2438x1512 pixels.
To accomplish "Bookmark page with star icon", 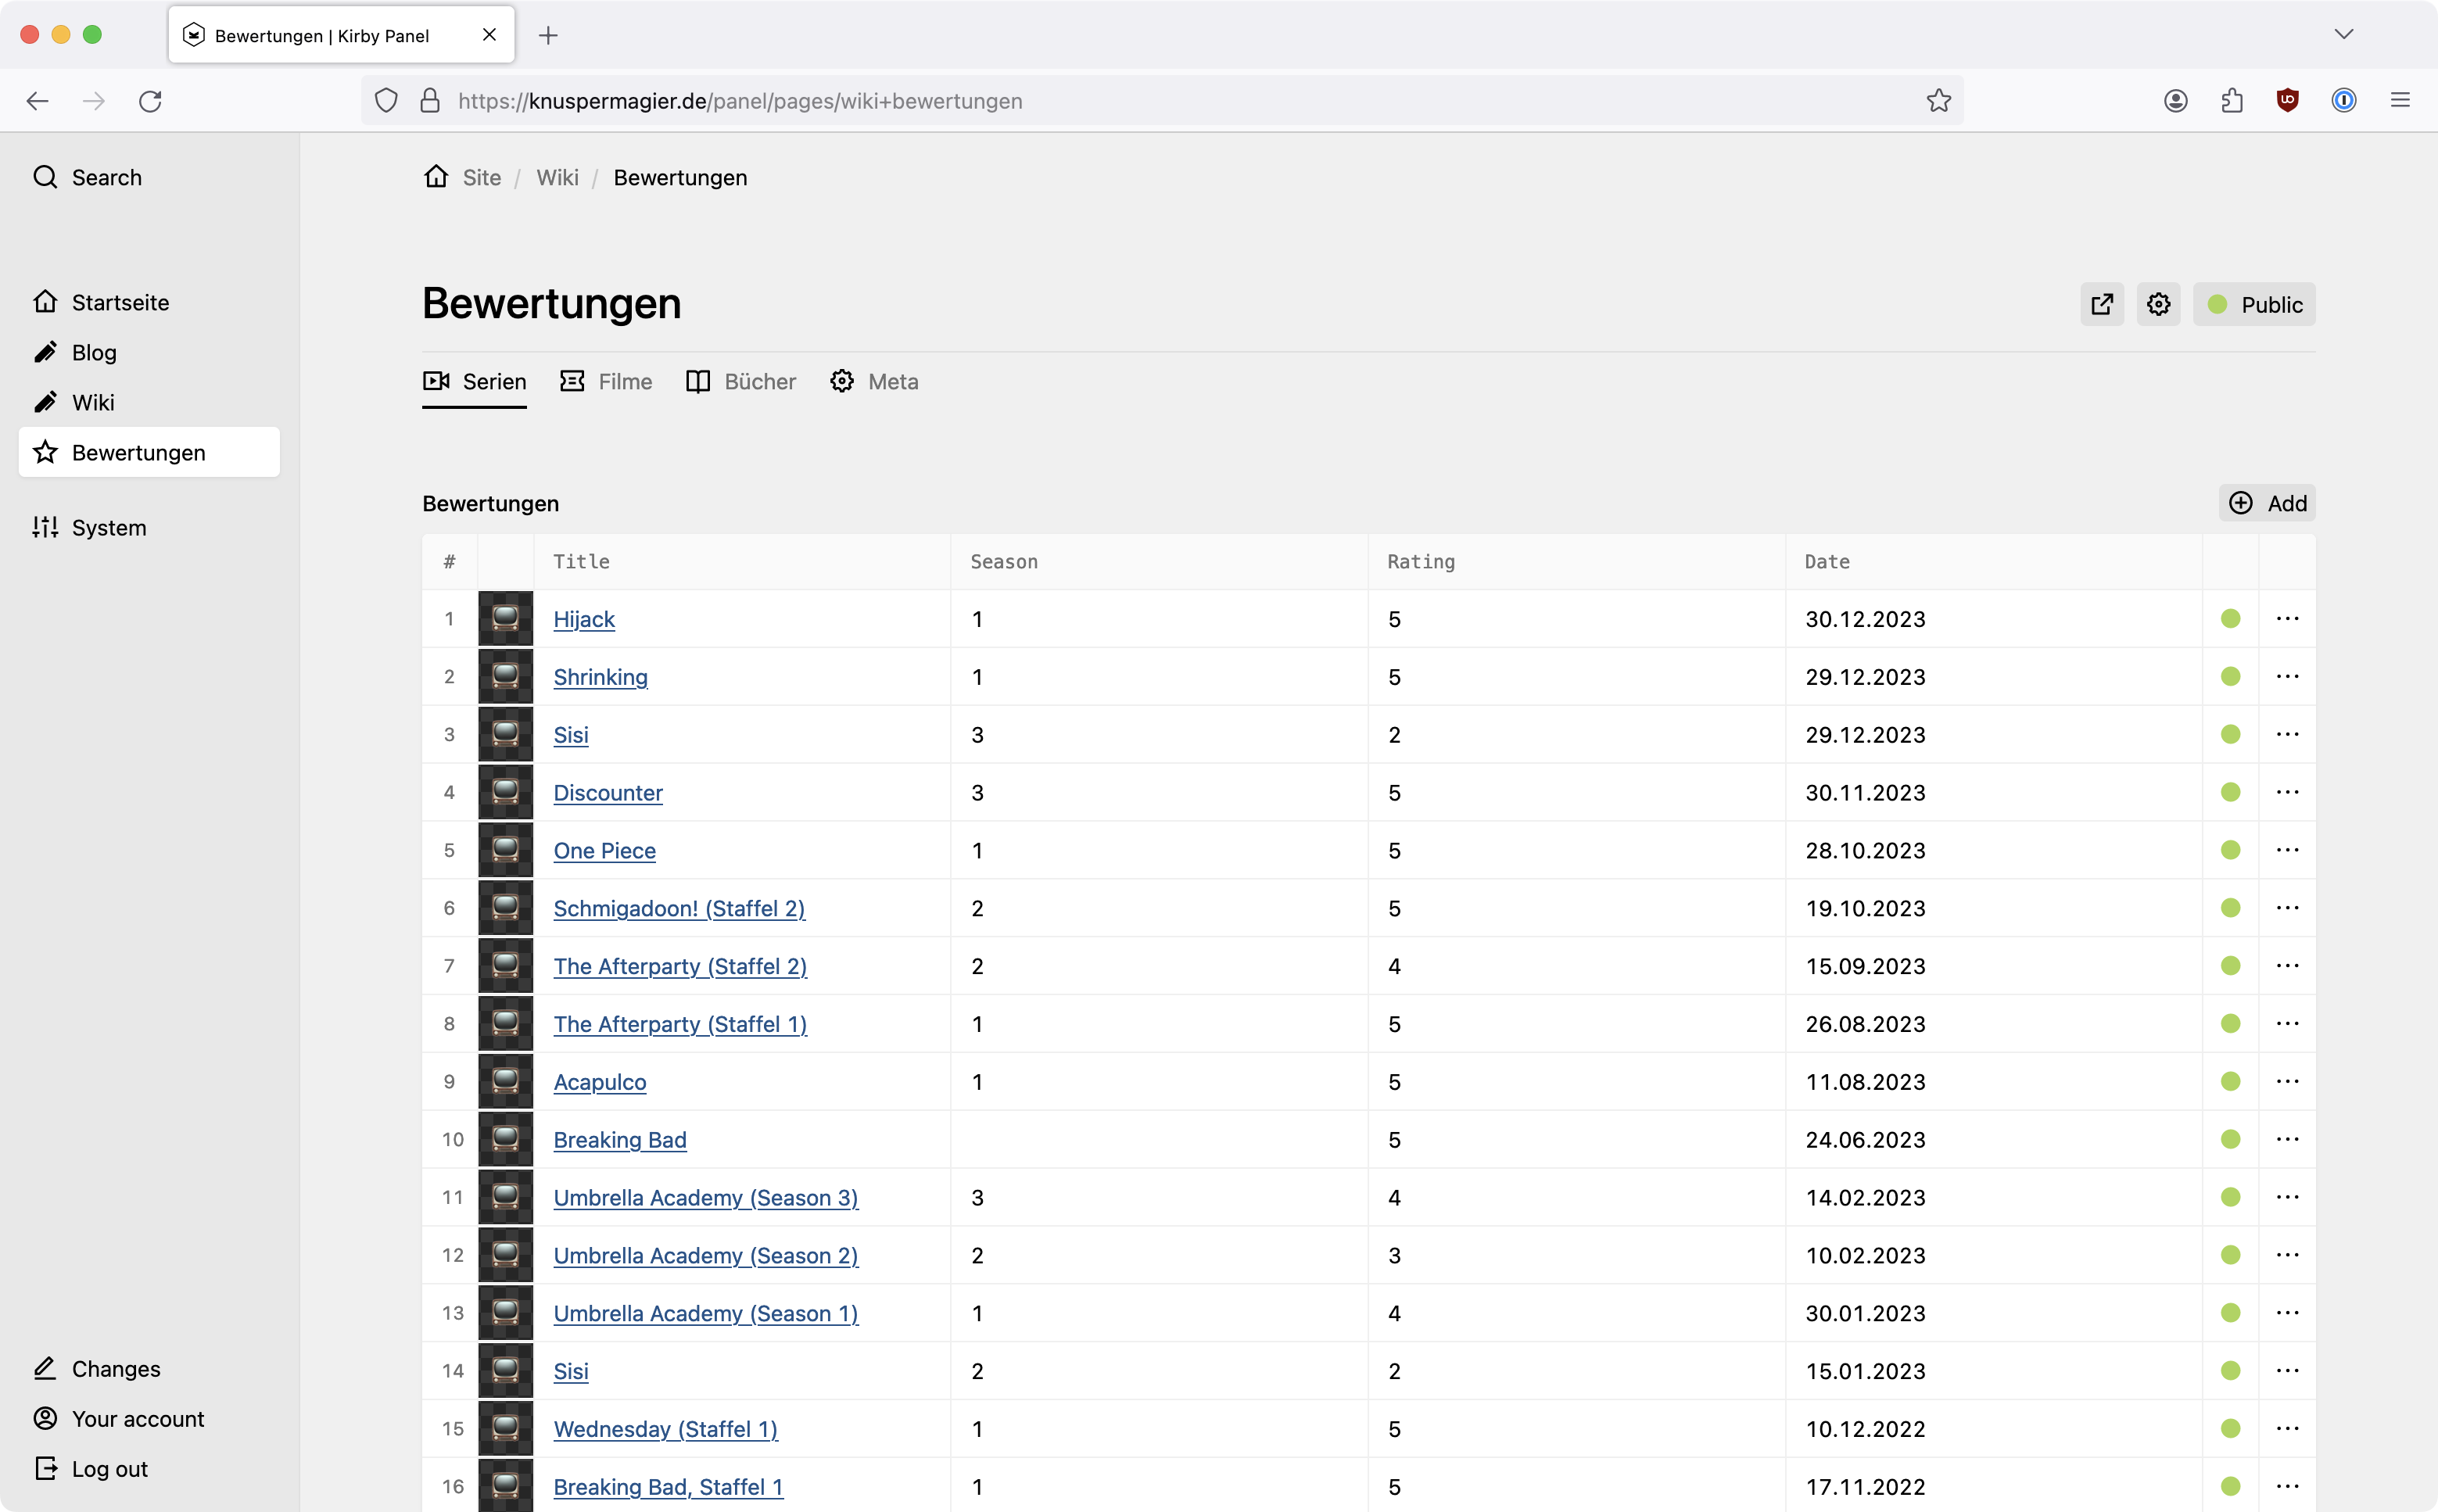I will pos(1938,101).
